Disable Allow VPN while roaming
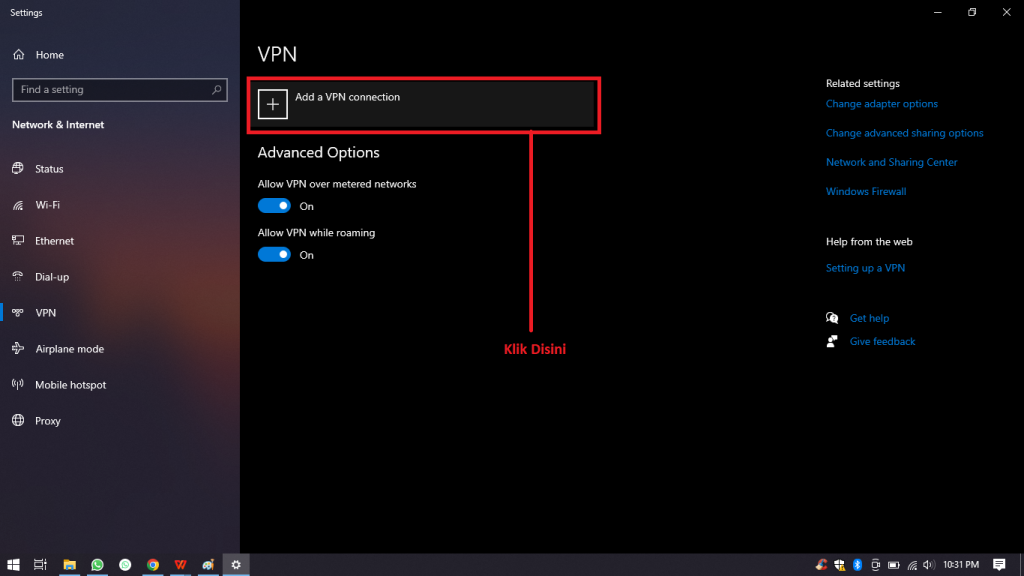 tap(274, 254)
